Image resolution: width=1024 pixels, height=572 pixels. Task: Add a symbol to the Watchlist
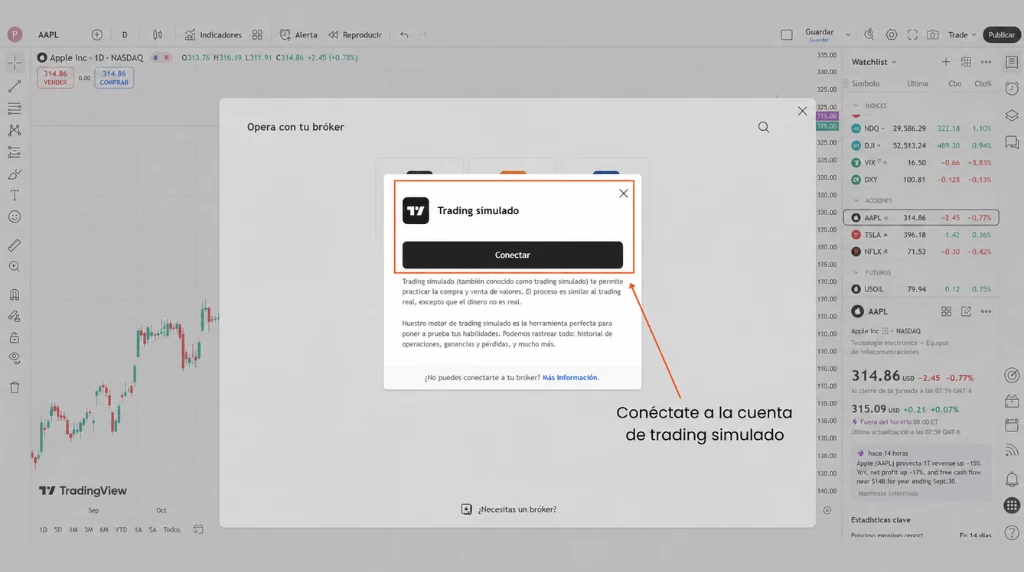click(946, 61)
